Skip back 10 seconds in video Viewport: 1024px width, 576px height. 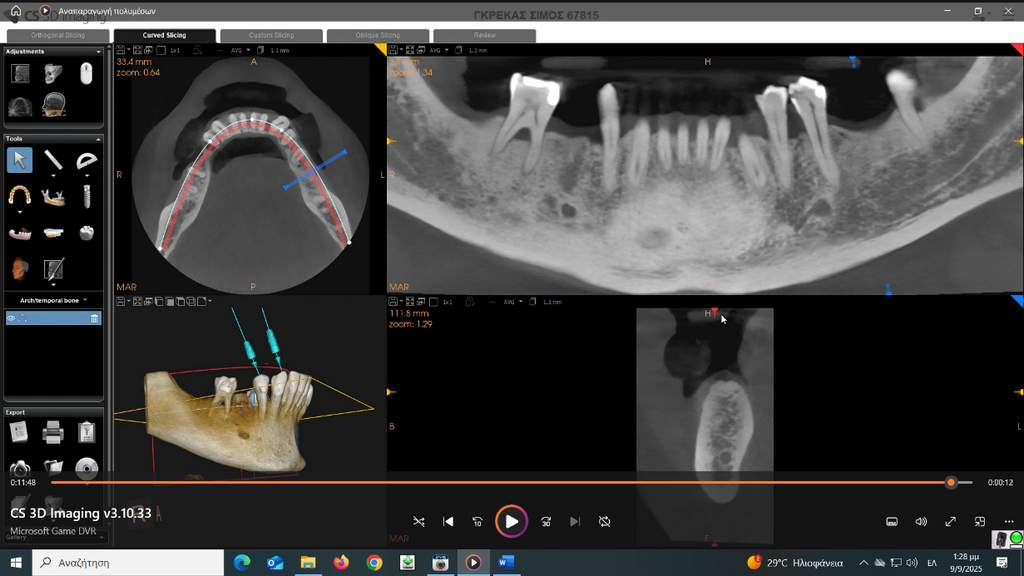477,521
